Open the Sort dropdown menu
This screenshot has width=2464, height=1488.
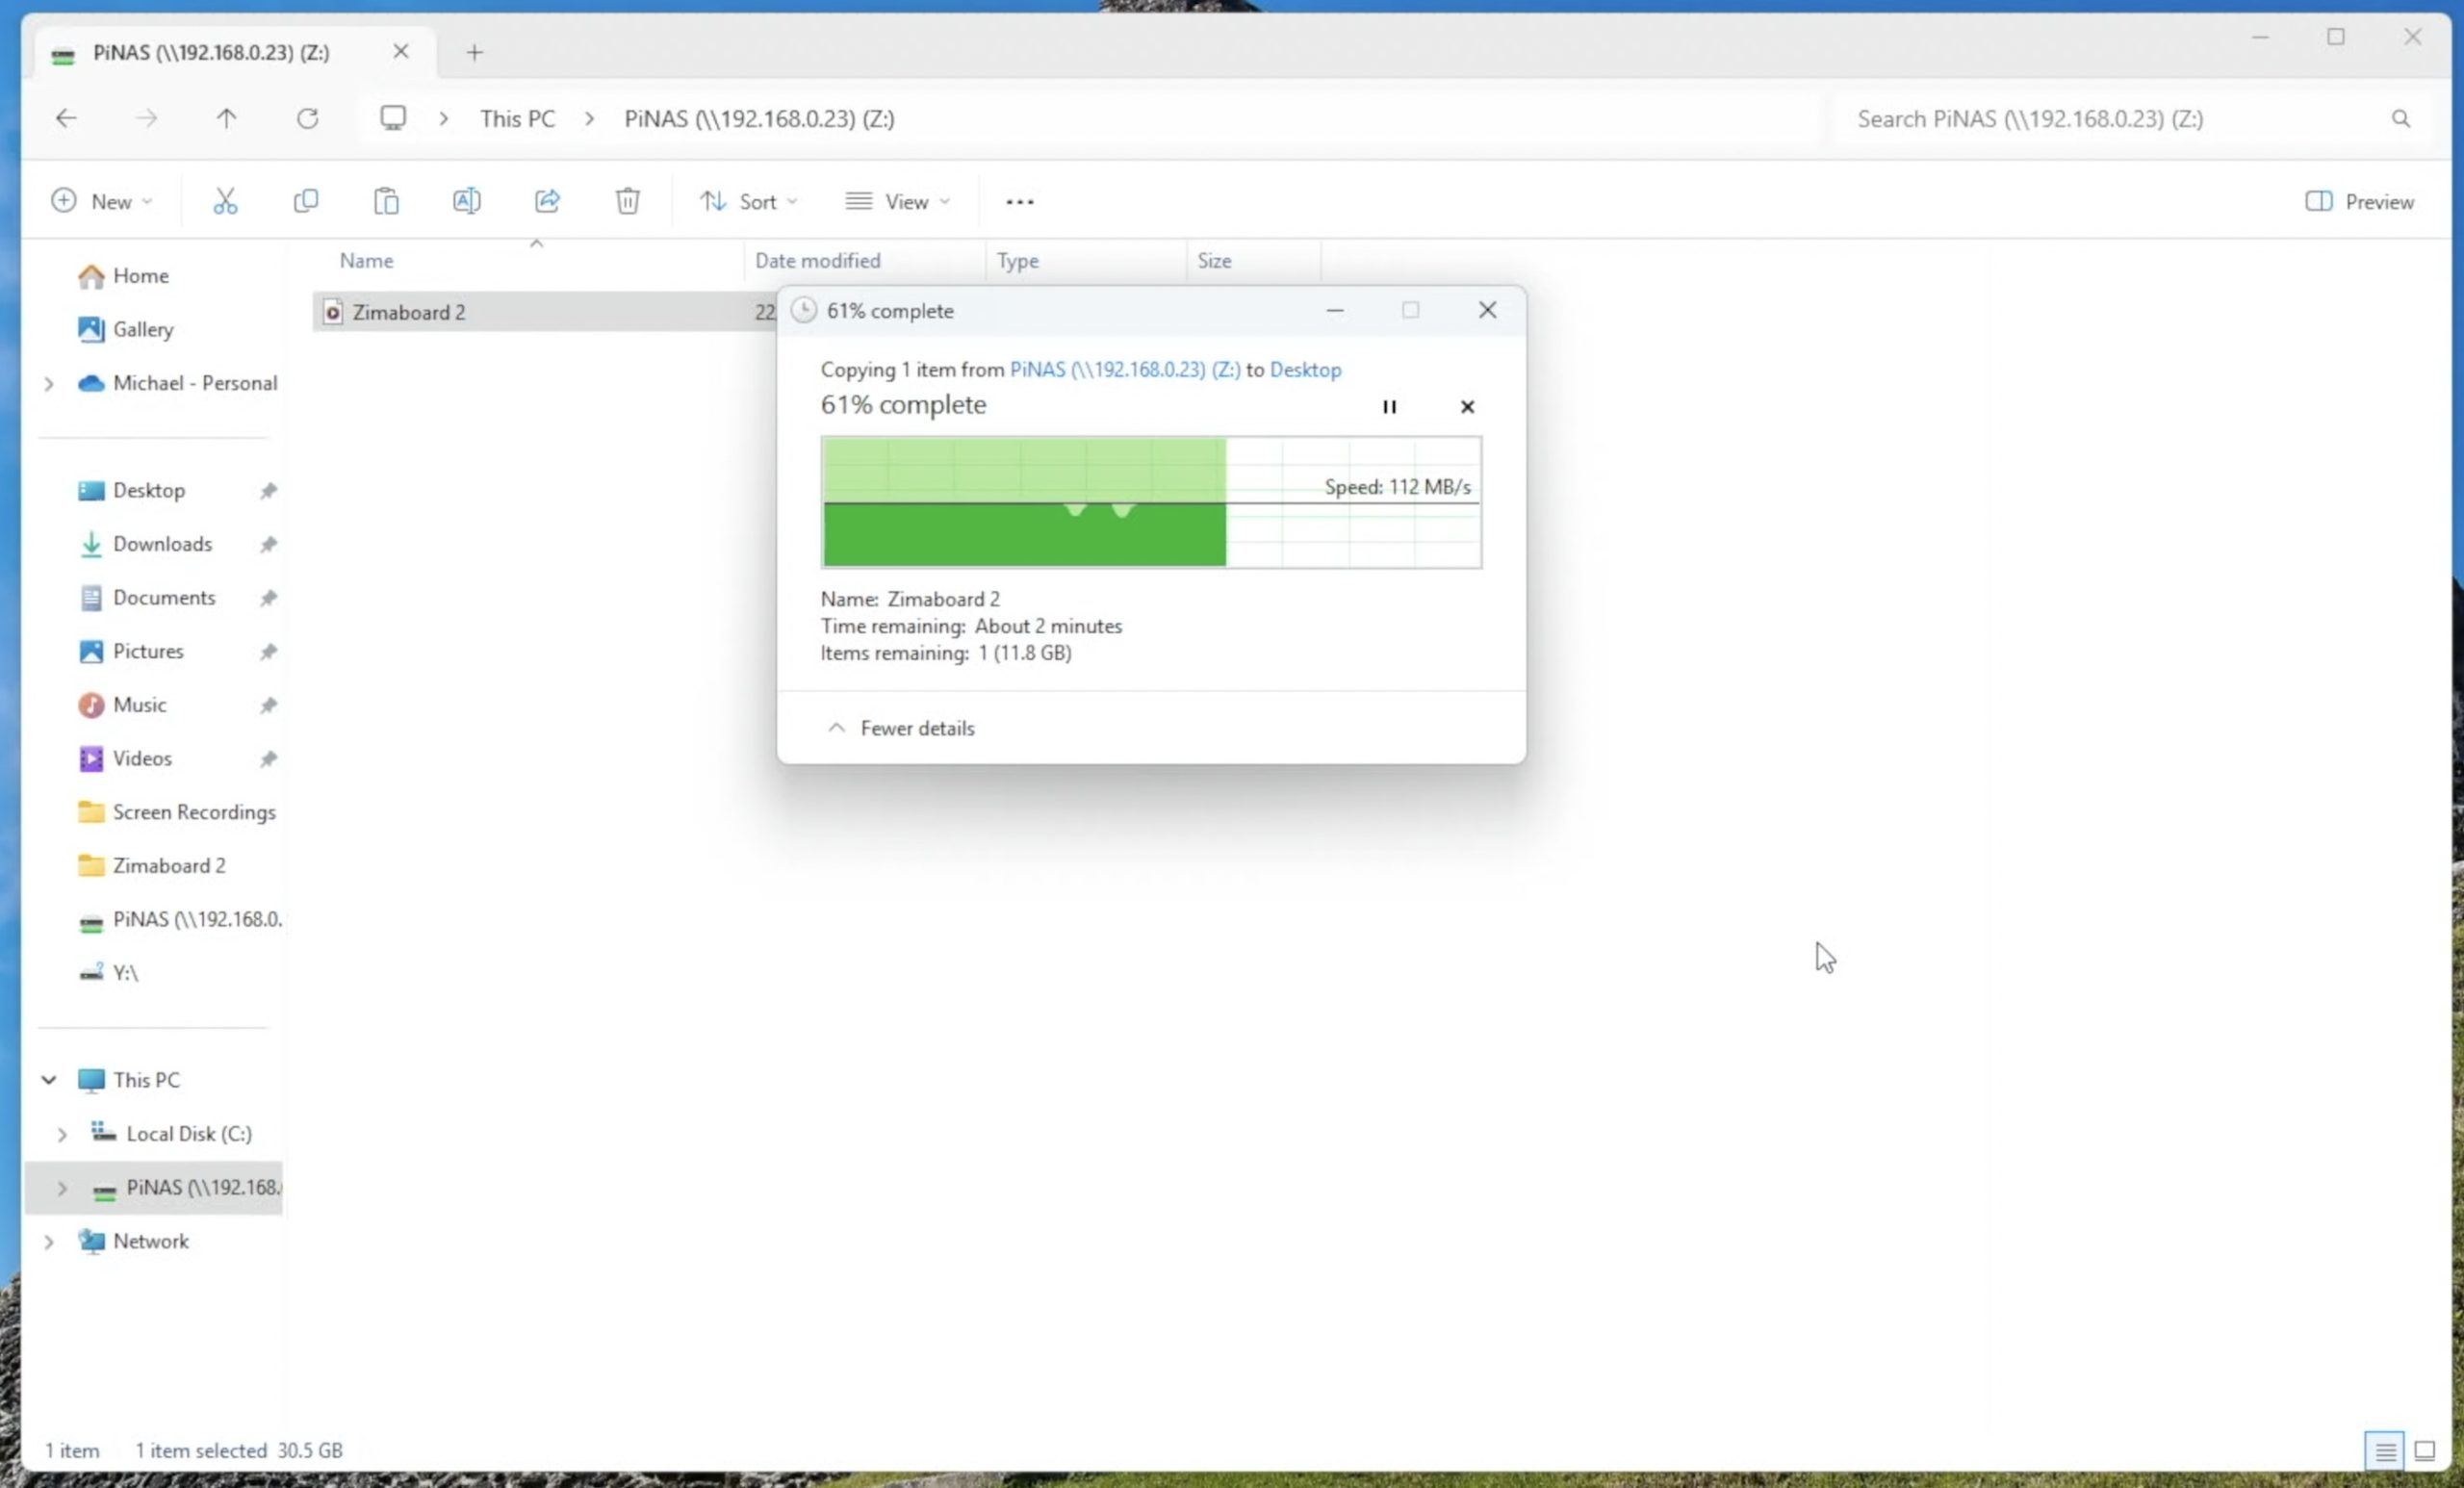point(749,202)
